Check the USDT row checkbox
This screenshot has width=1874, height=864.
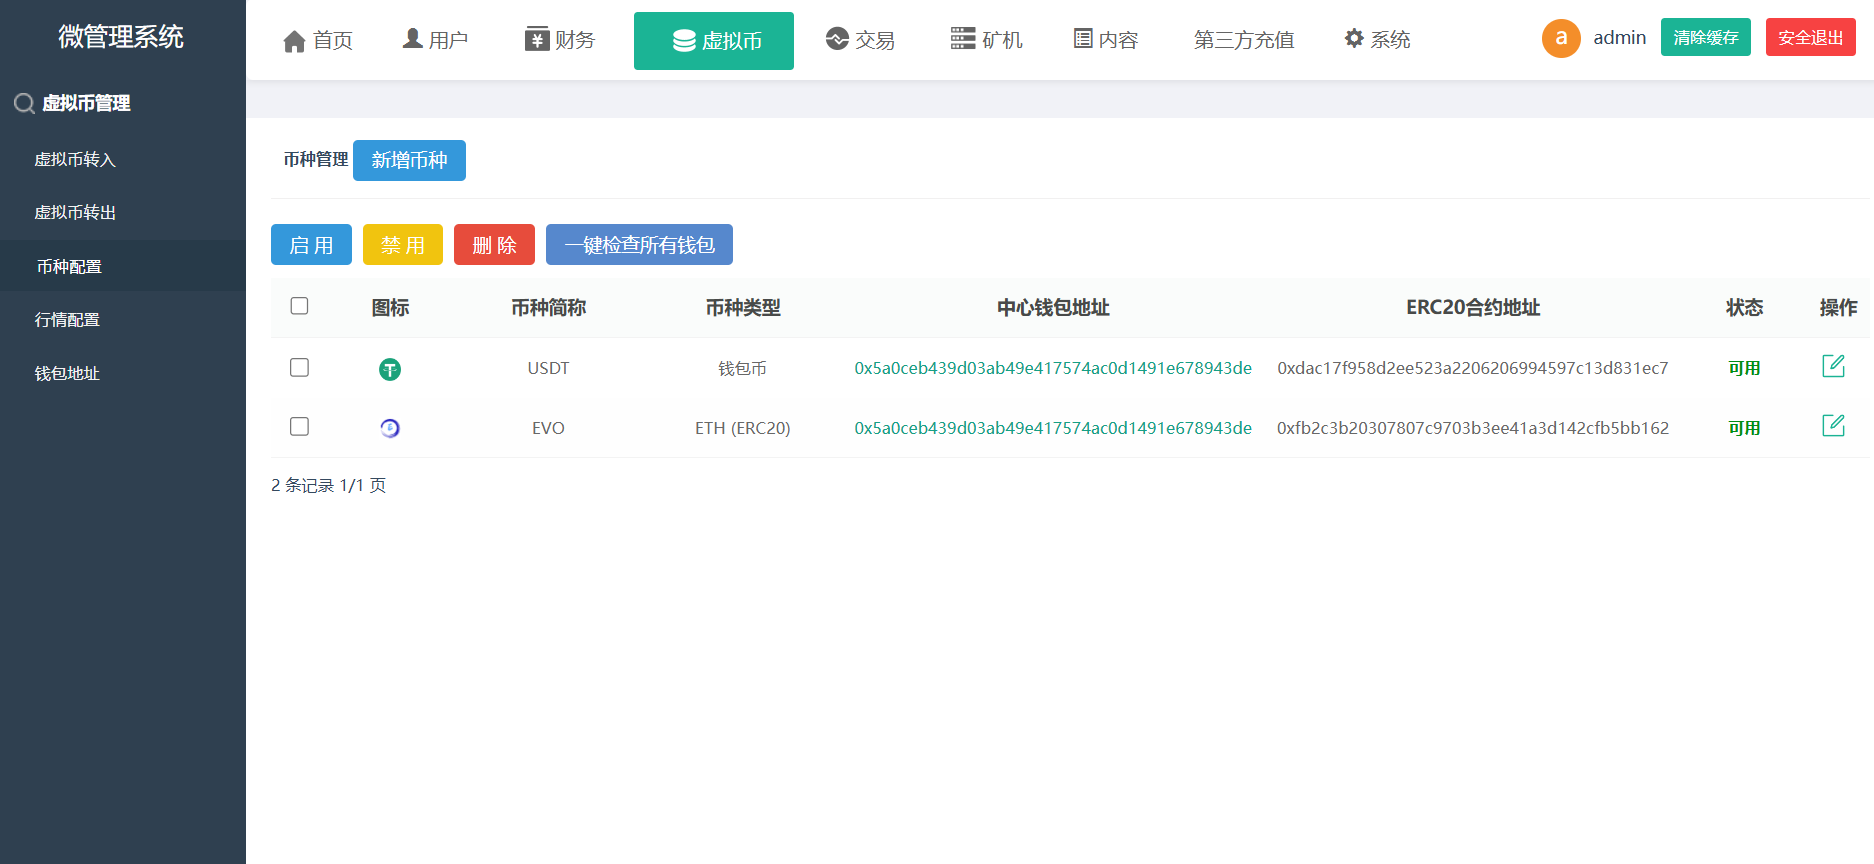299,367
